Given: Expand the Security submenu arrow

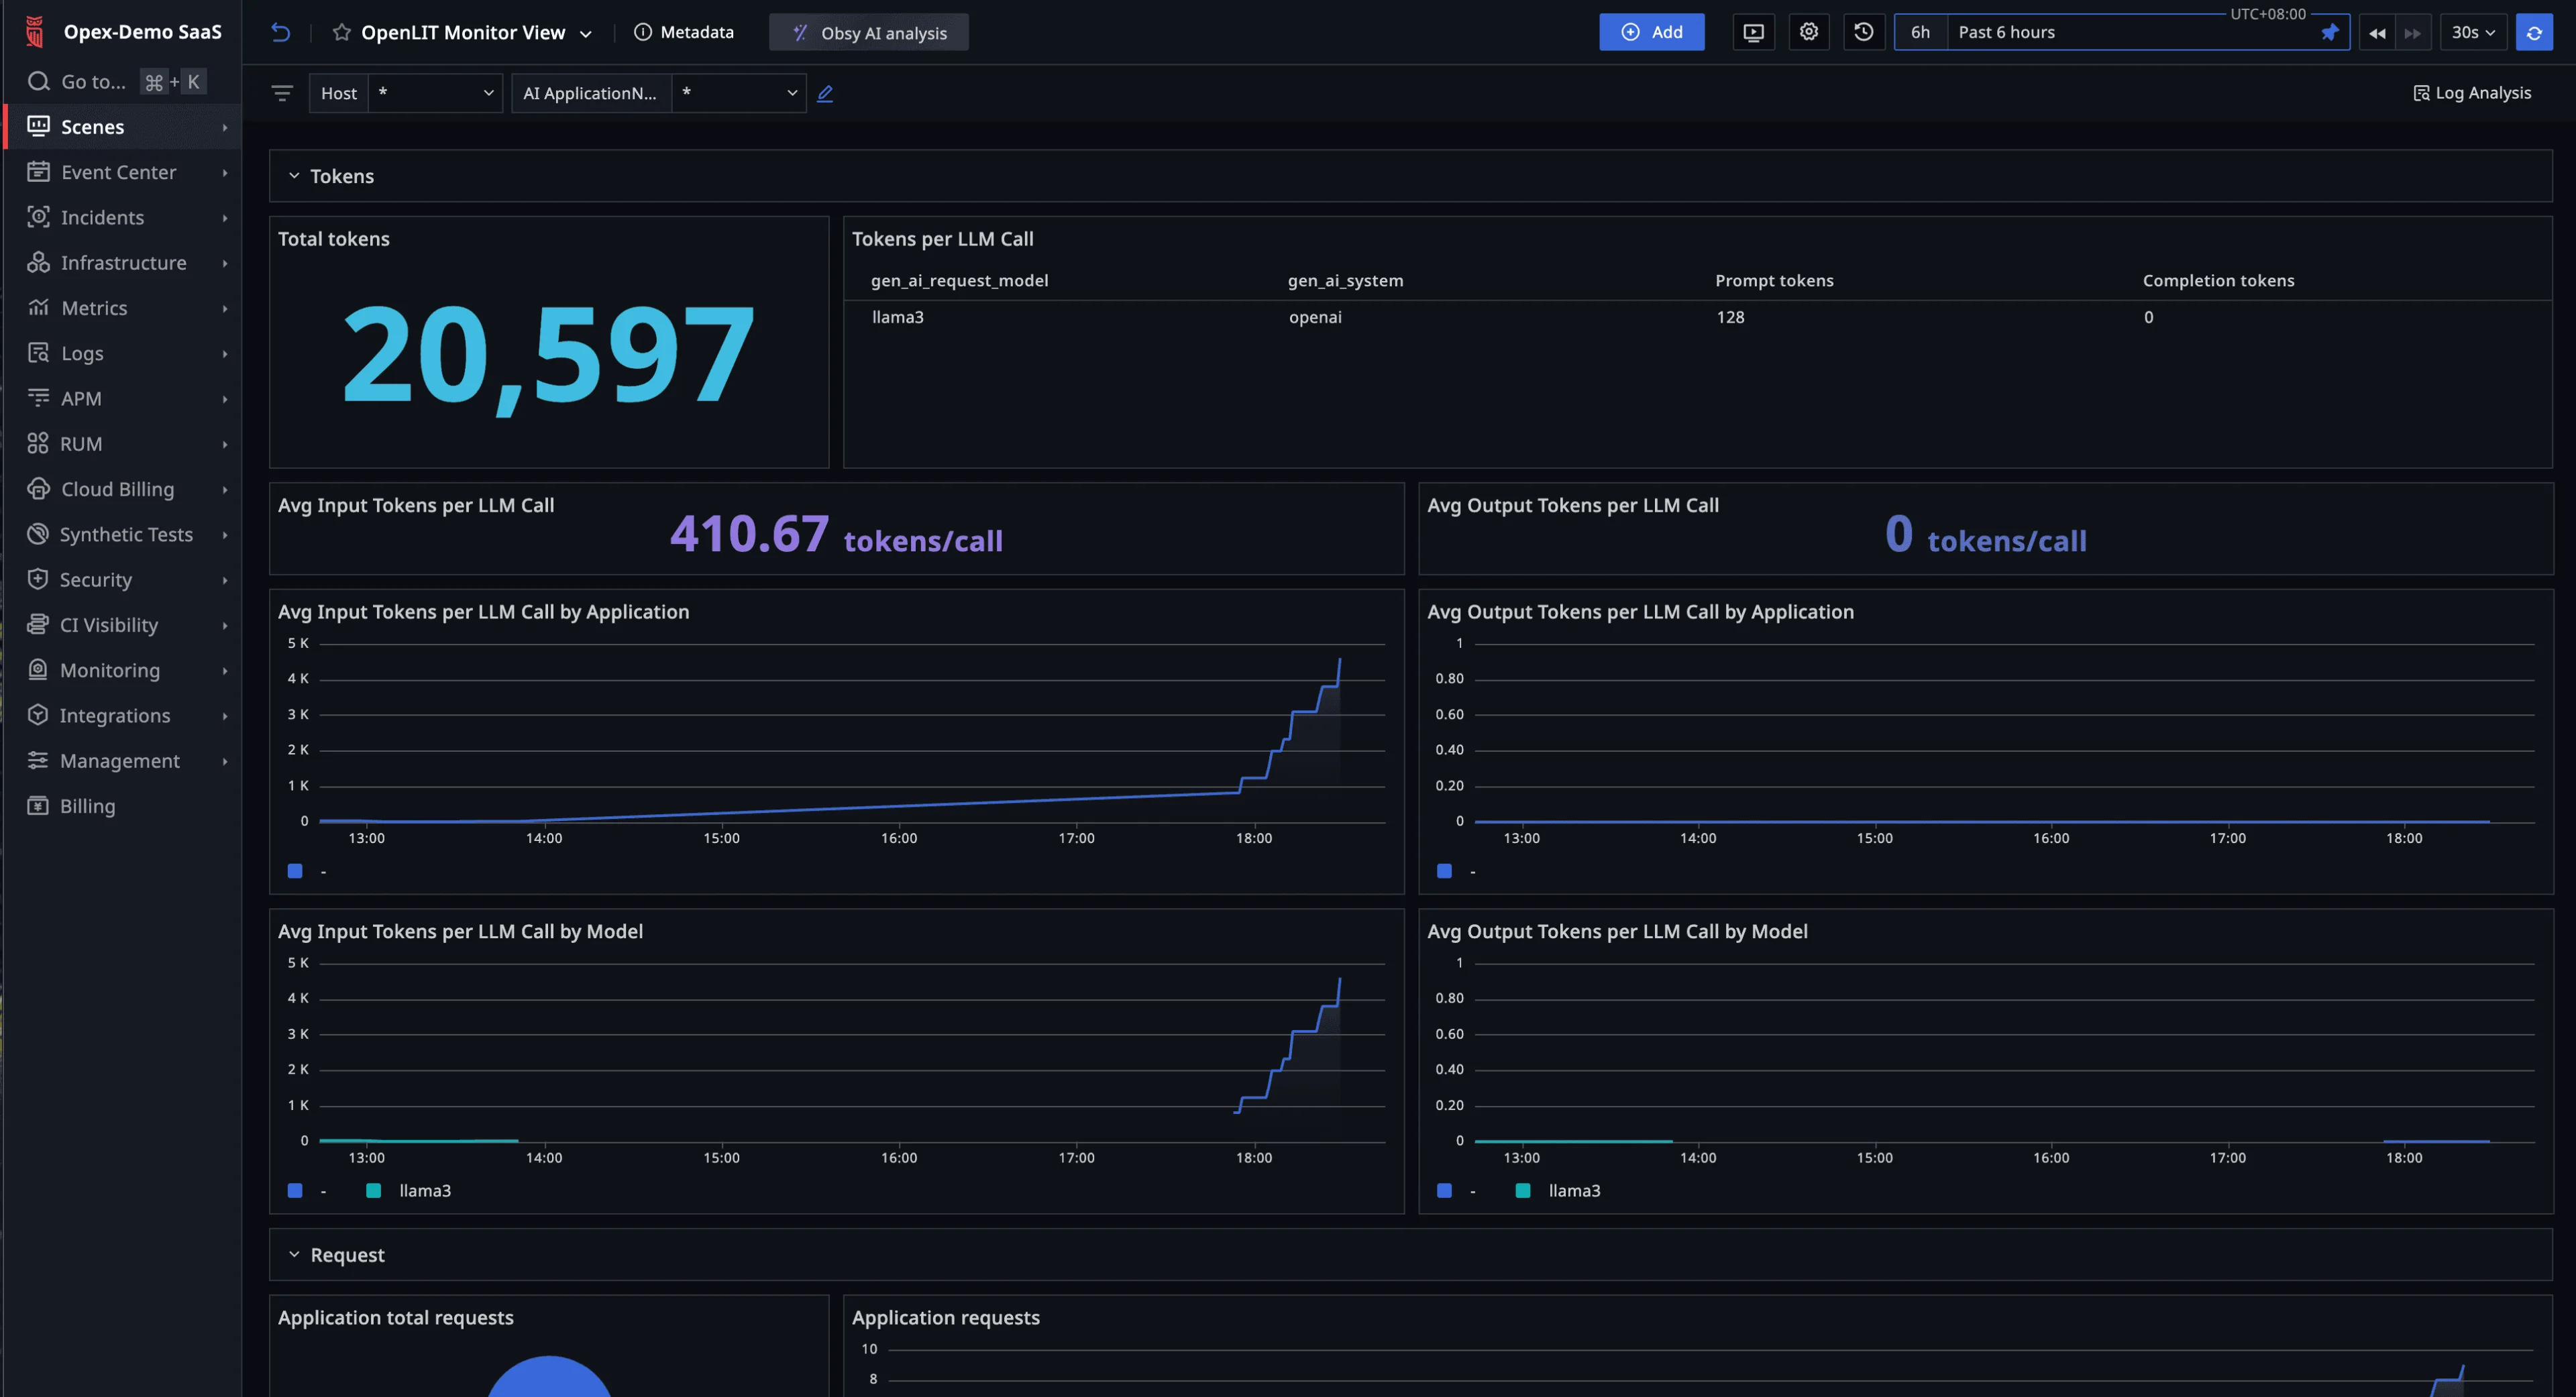Looking at the screenshot, I should coord(225,580).
